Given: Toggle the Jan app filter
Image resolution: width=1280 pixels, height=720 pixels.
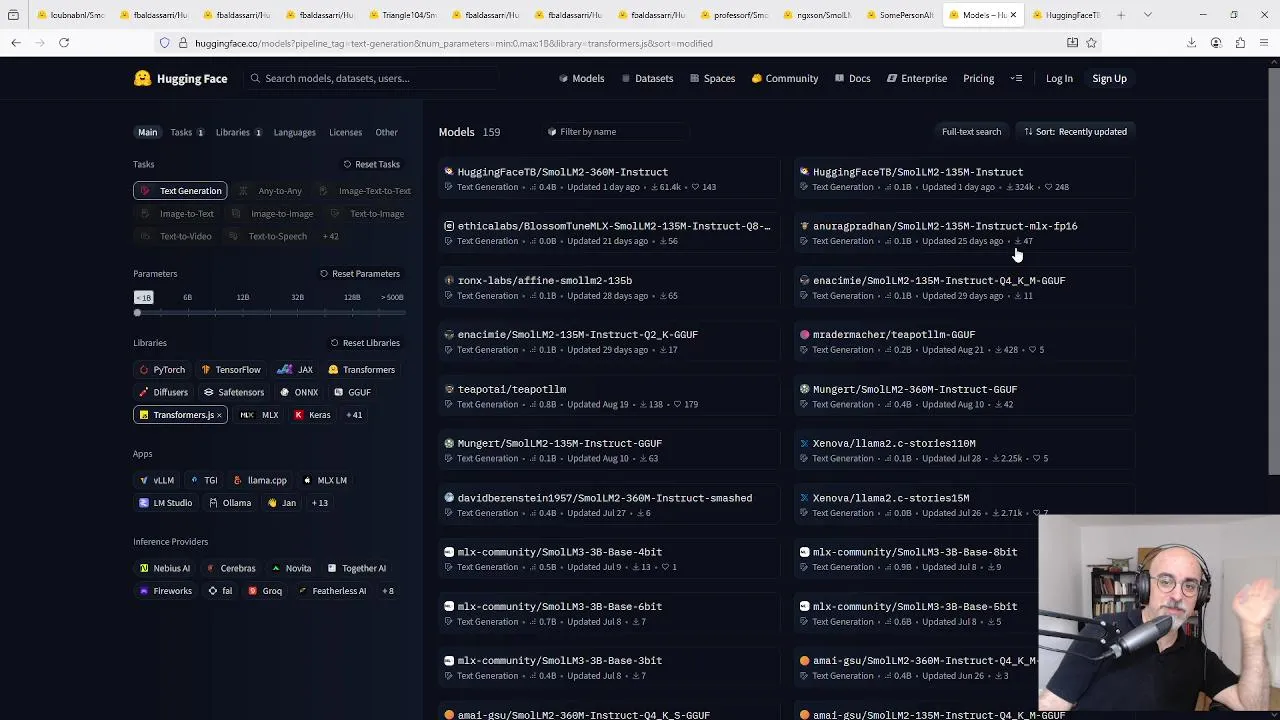Looking at the screenshot, I should (281, 503).
